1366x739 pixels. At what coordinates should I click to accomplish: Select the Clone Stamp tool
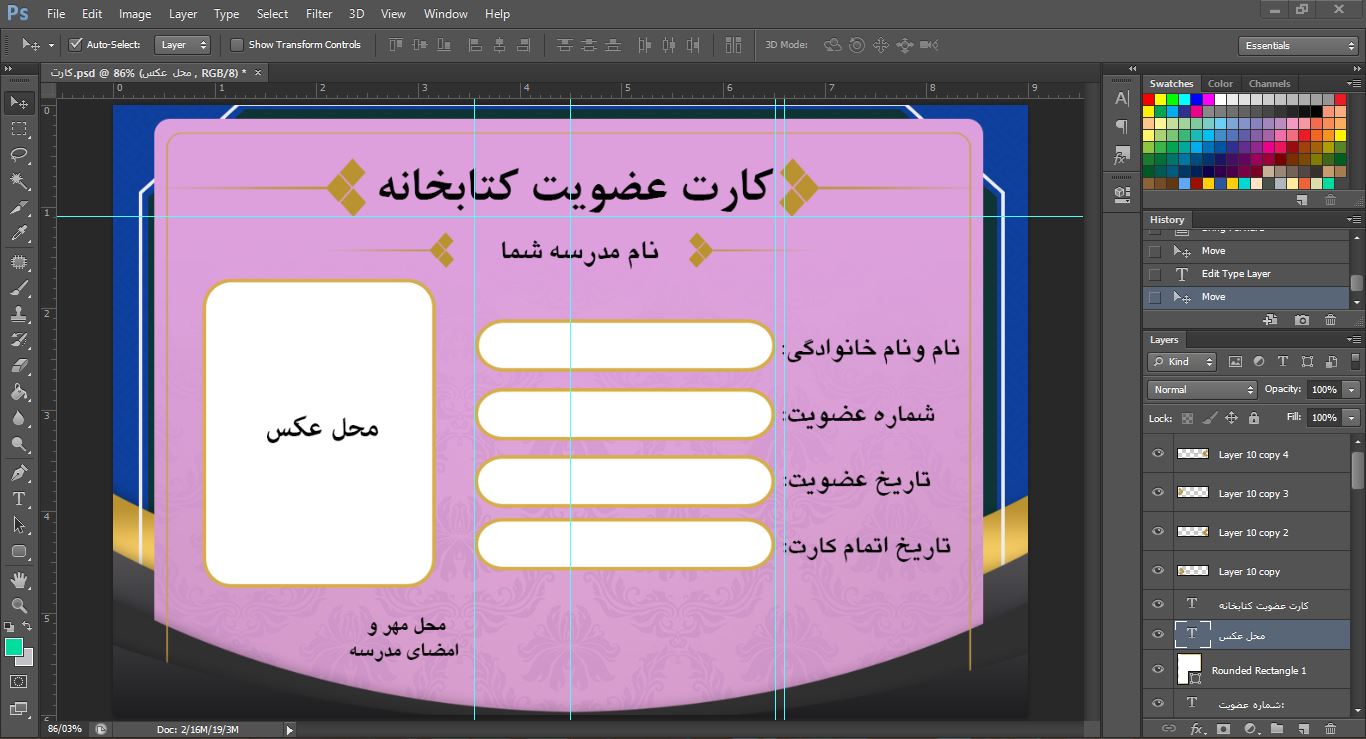click(x=19, y=314)
